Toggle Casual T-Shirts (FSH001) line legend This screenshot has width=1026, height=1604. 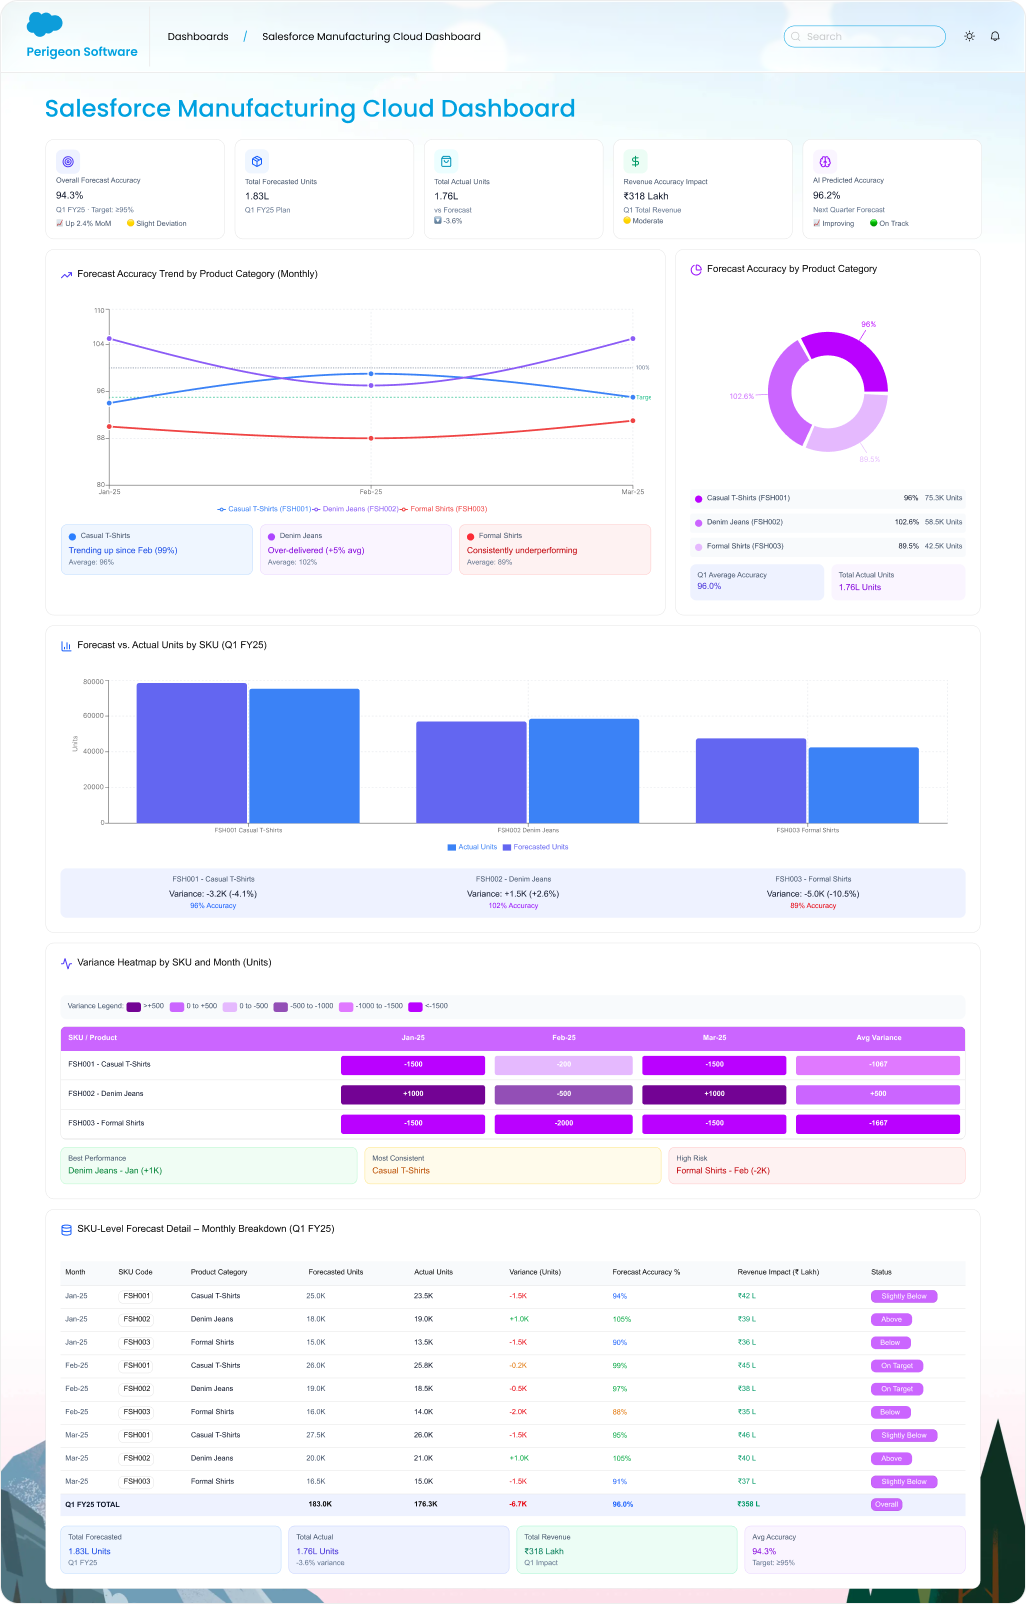(264, 509)
